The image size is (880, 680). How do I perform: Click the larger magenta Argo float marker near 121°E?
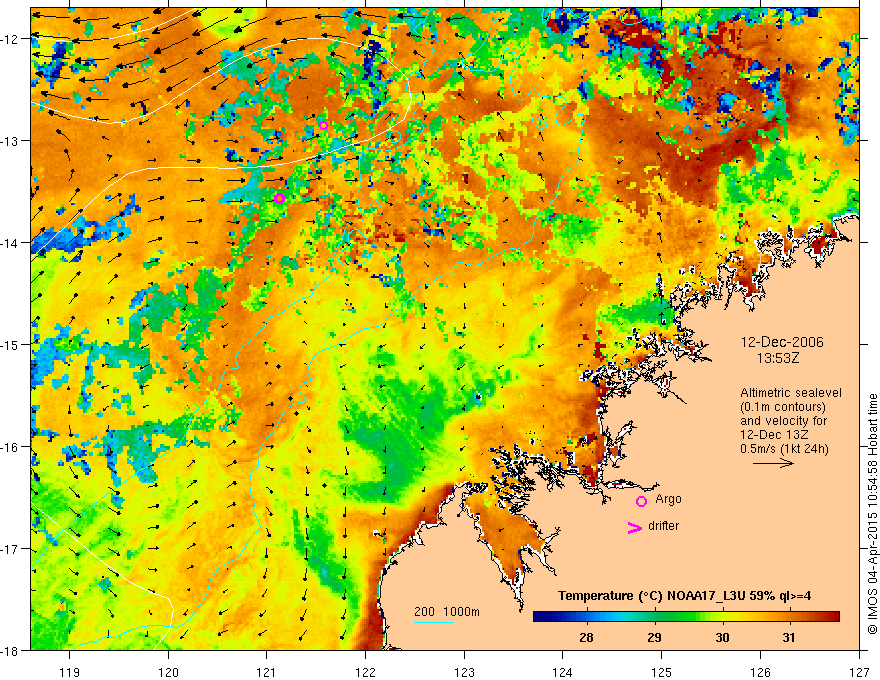pyautogui.click(x=279, y=198)
